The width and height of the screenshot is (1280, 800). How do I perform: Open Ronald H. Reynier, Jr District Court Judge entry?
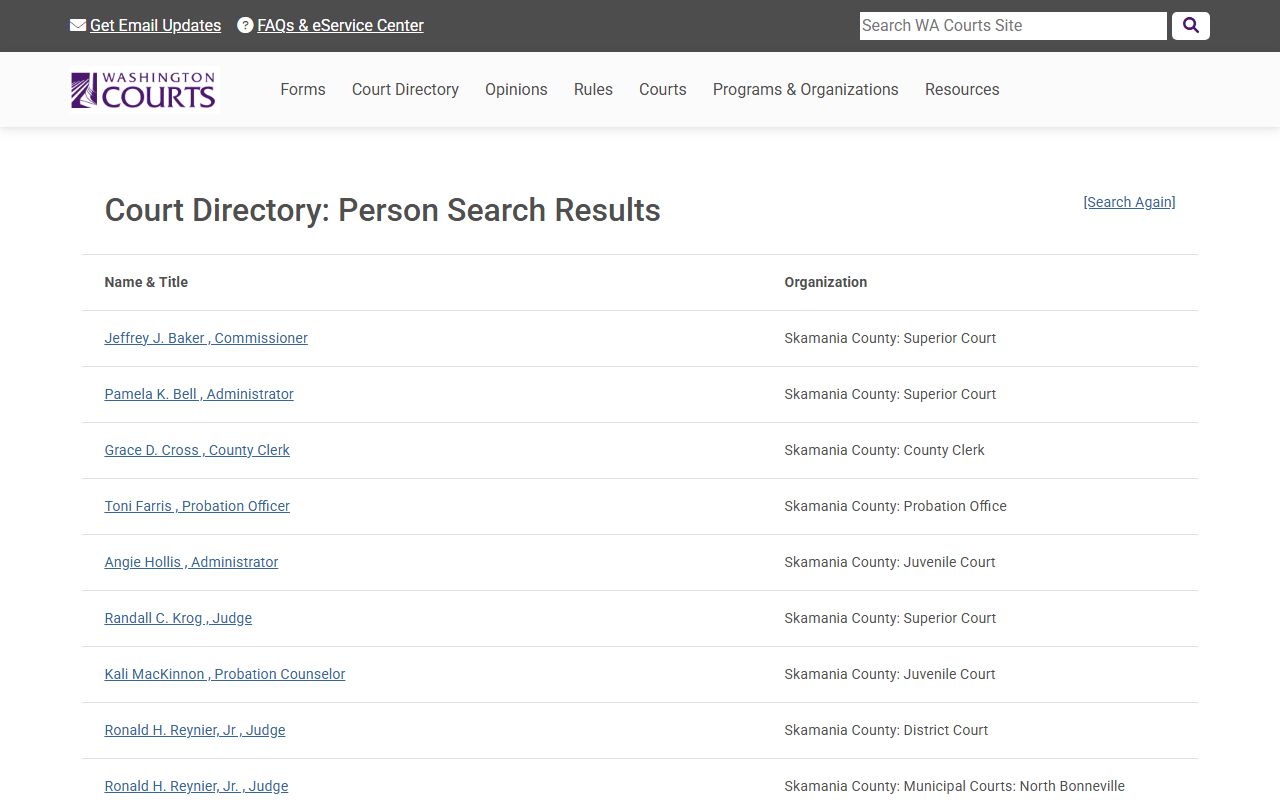point(195,730)
